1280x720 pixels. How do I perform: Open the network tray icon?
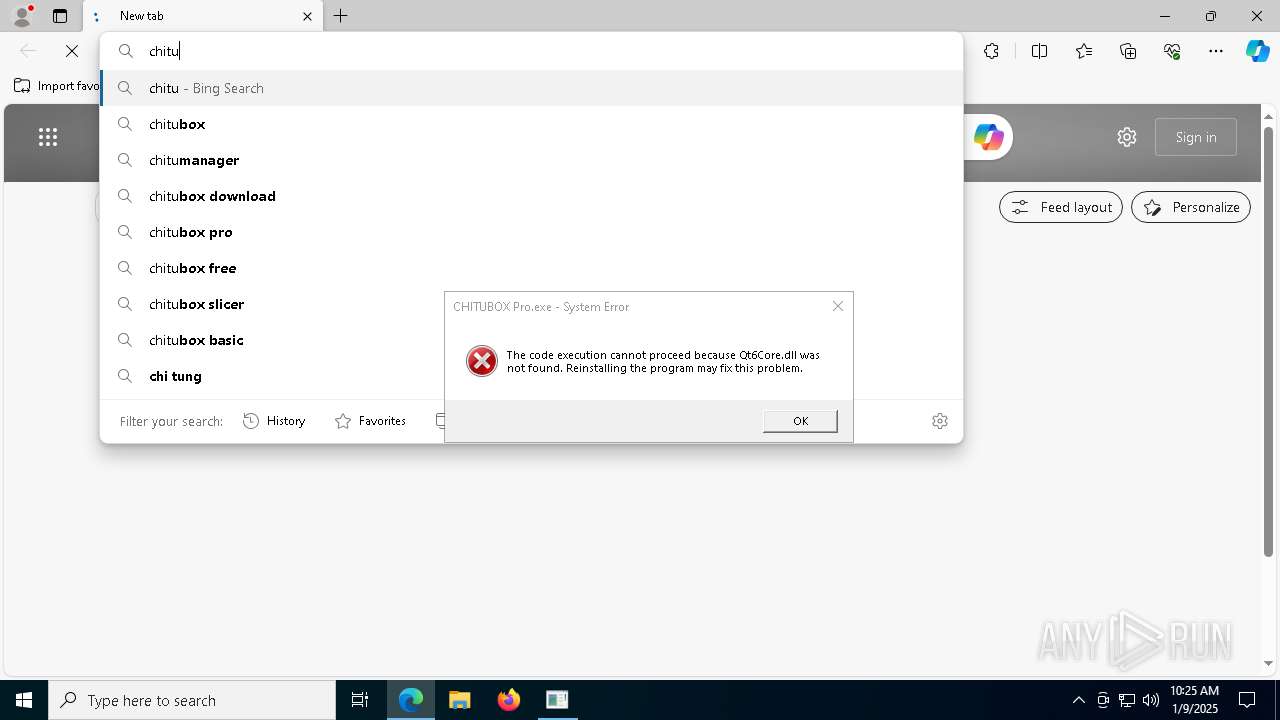(x=1127, y=700)
